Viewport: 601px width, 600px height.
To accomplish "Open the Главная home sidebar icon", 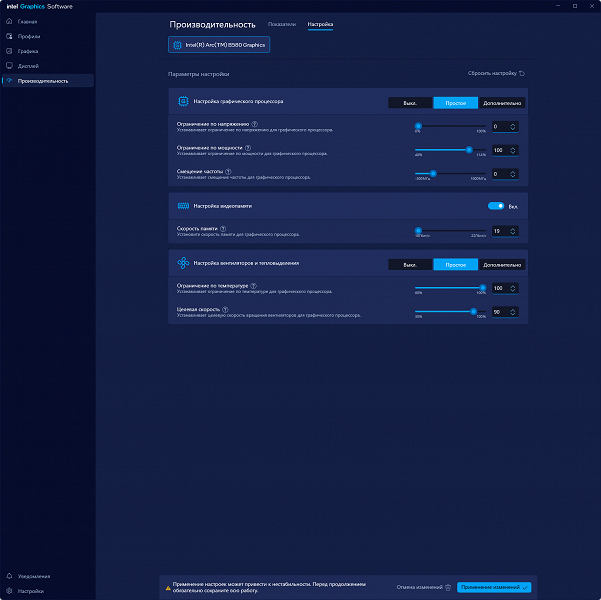I will pos(10,21).
